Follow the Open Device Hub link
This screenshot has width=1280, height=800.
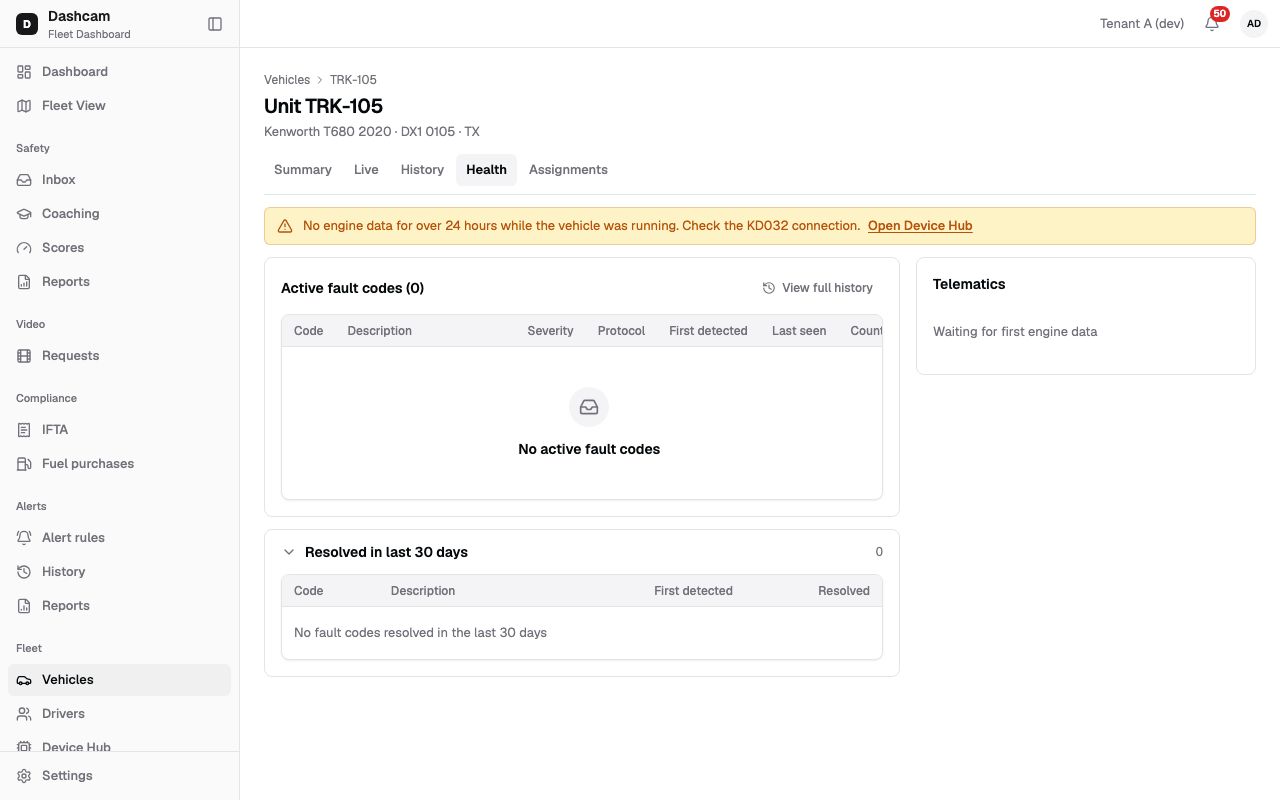(x=920, y=226)
